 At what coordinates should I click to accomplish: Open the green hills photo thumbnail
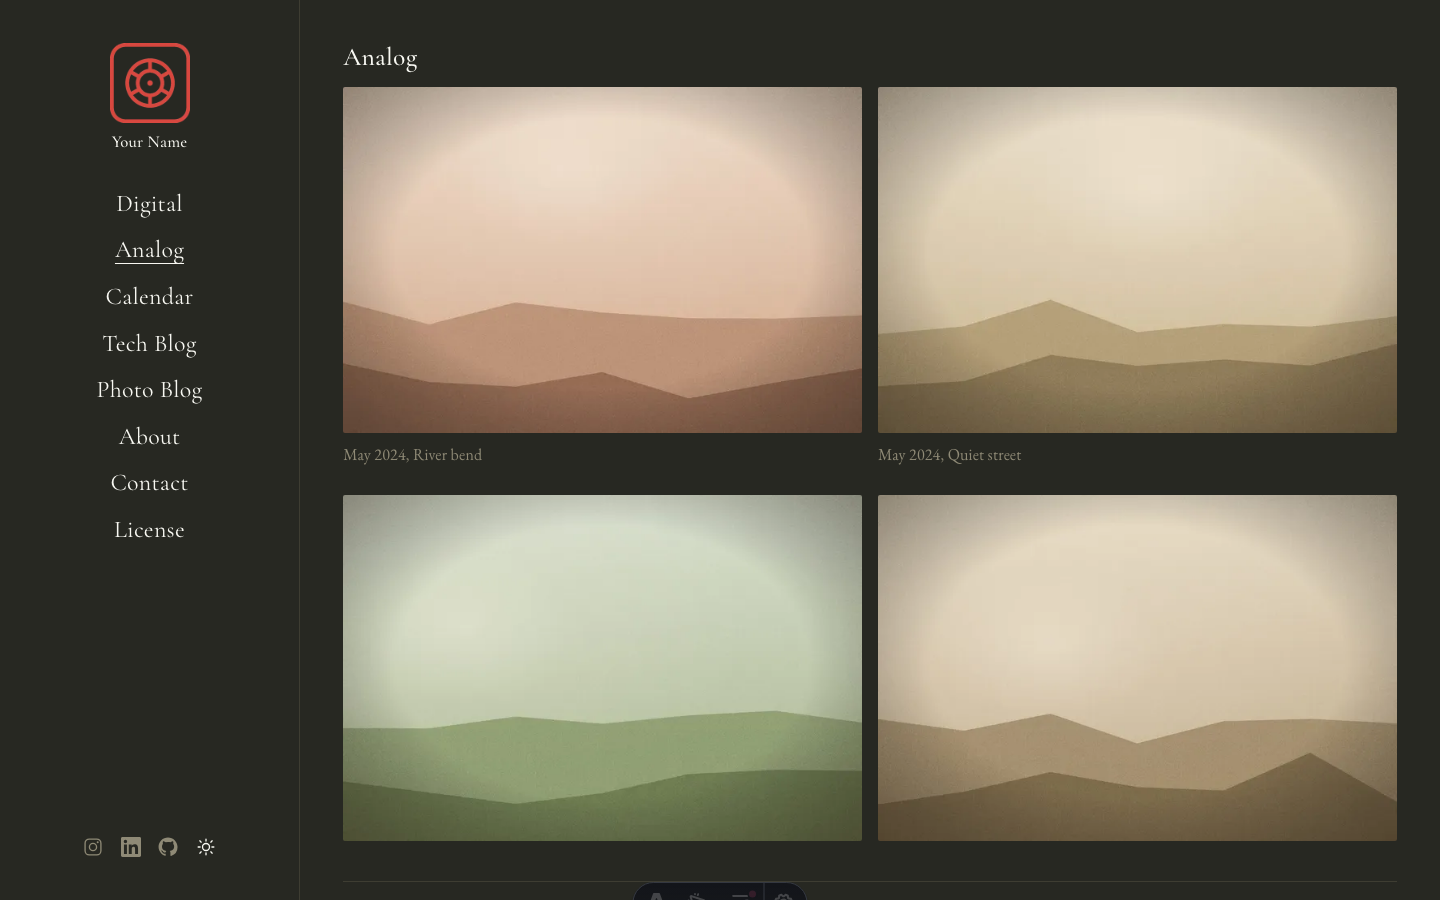click(602, 668)
